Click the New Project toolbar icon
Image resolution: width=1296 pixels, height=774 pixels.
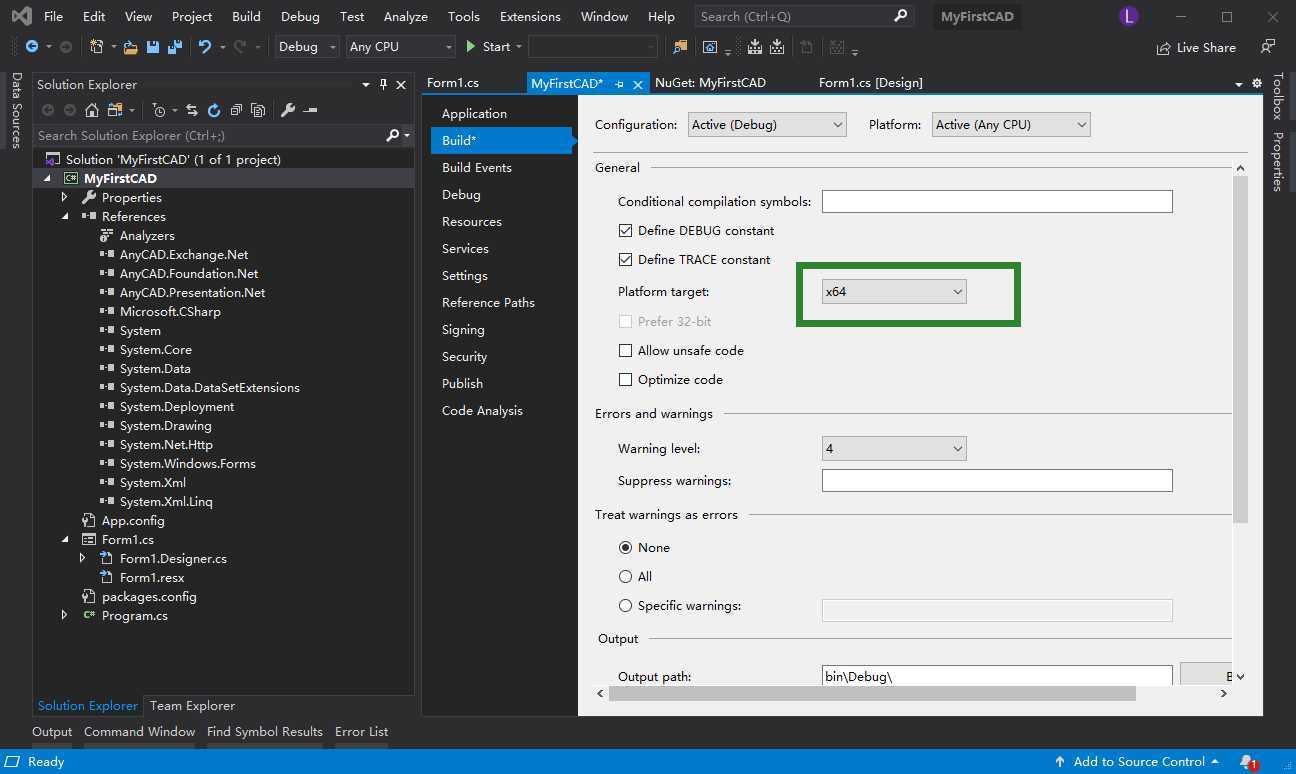(x=97, y=47)
